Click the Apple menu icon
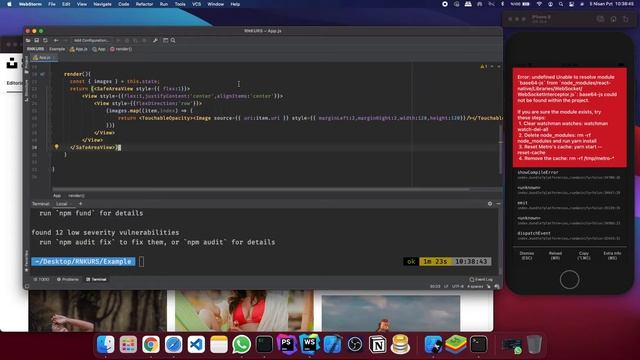The height and width of the screenshot is (360, 640). click(x=9, y=4)
